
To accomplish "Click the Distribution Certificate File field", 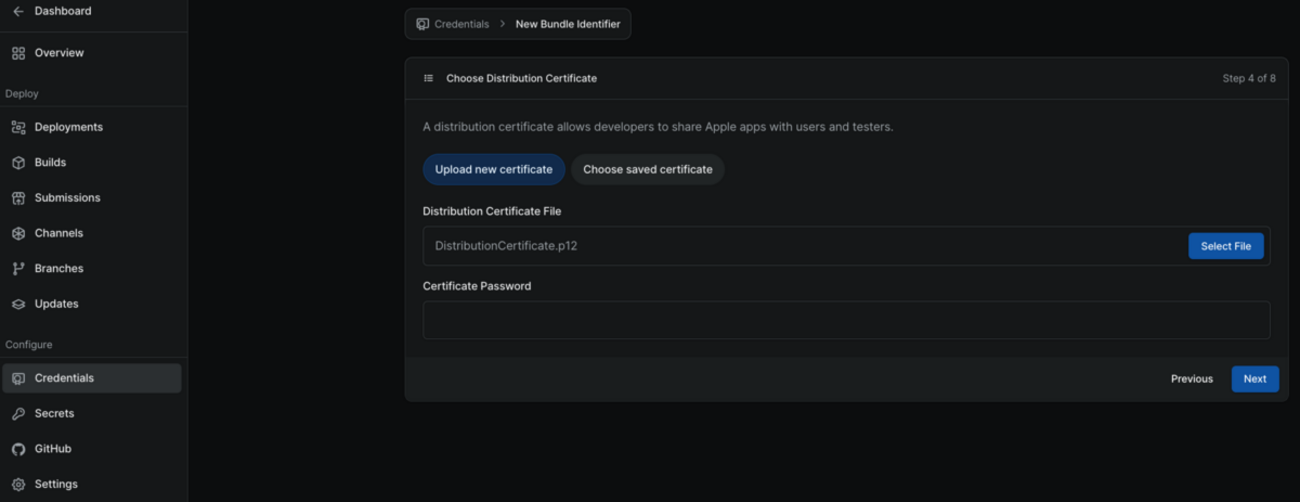I will coord(800,246).
